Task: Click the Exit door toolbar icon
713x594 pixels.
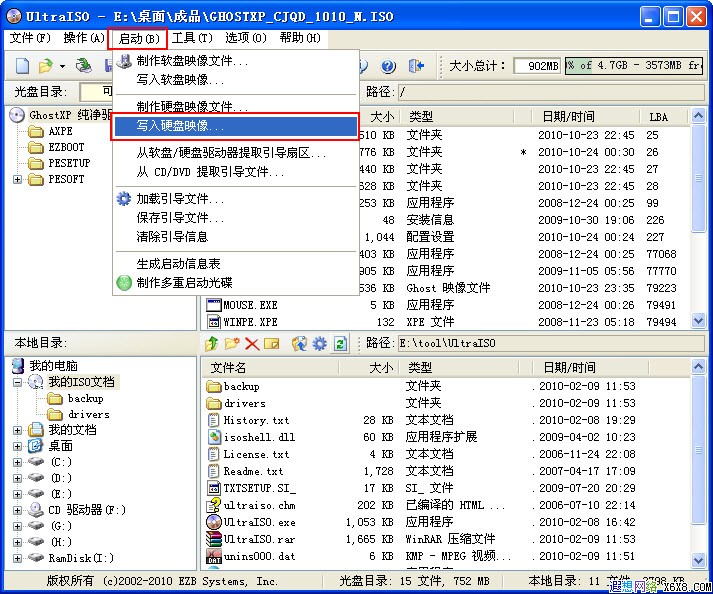Action: pos(416,66)
